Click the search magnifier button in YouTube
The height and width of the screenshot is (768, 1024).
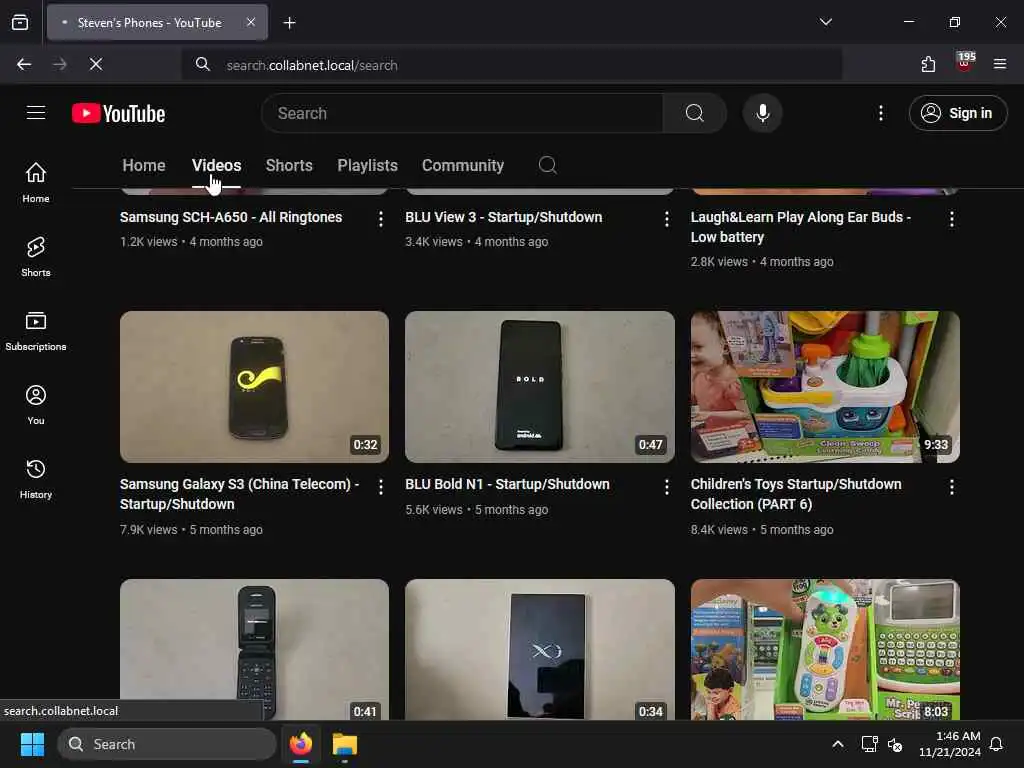coord(694,113)
